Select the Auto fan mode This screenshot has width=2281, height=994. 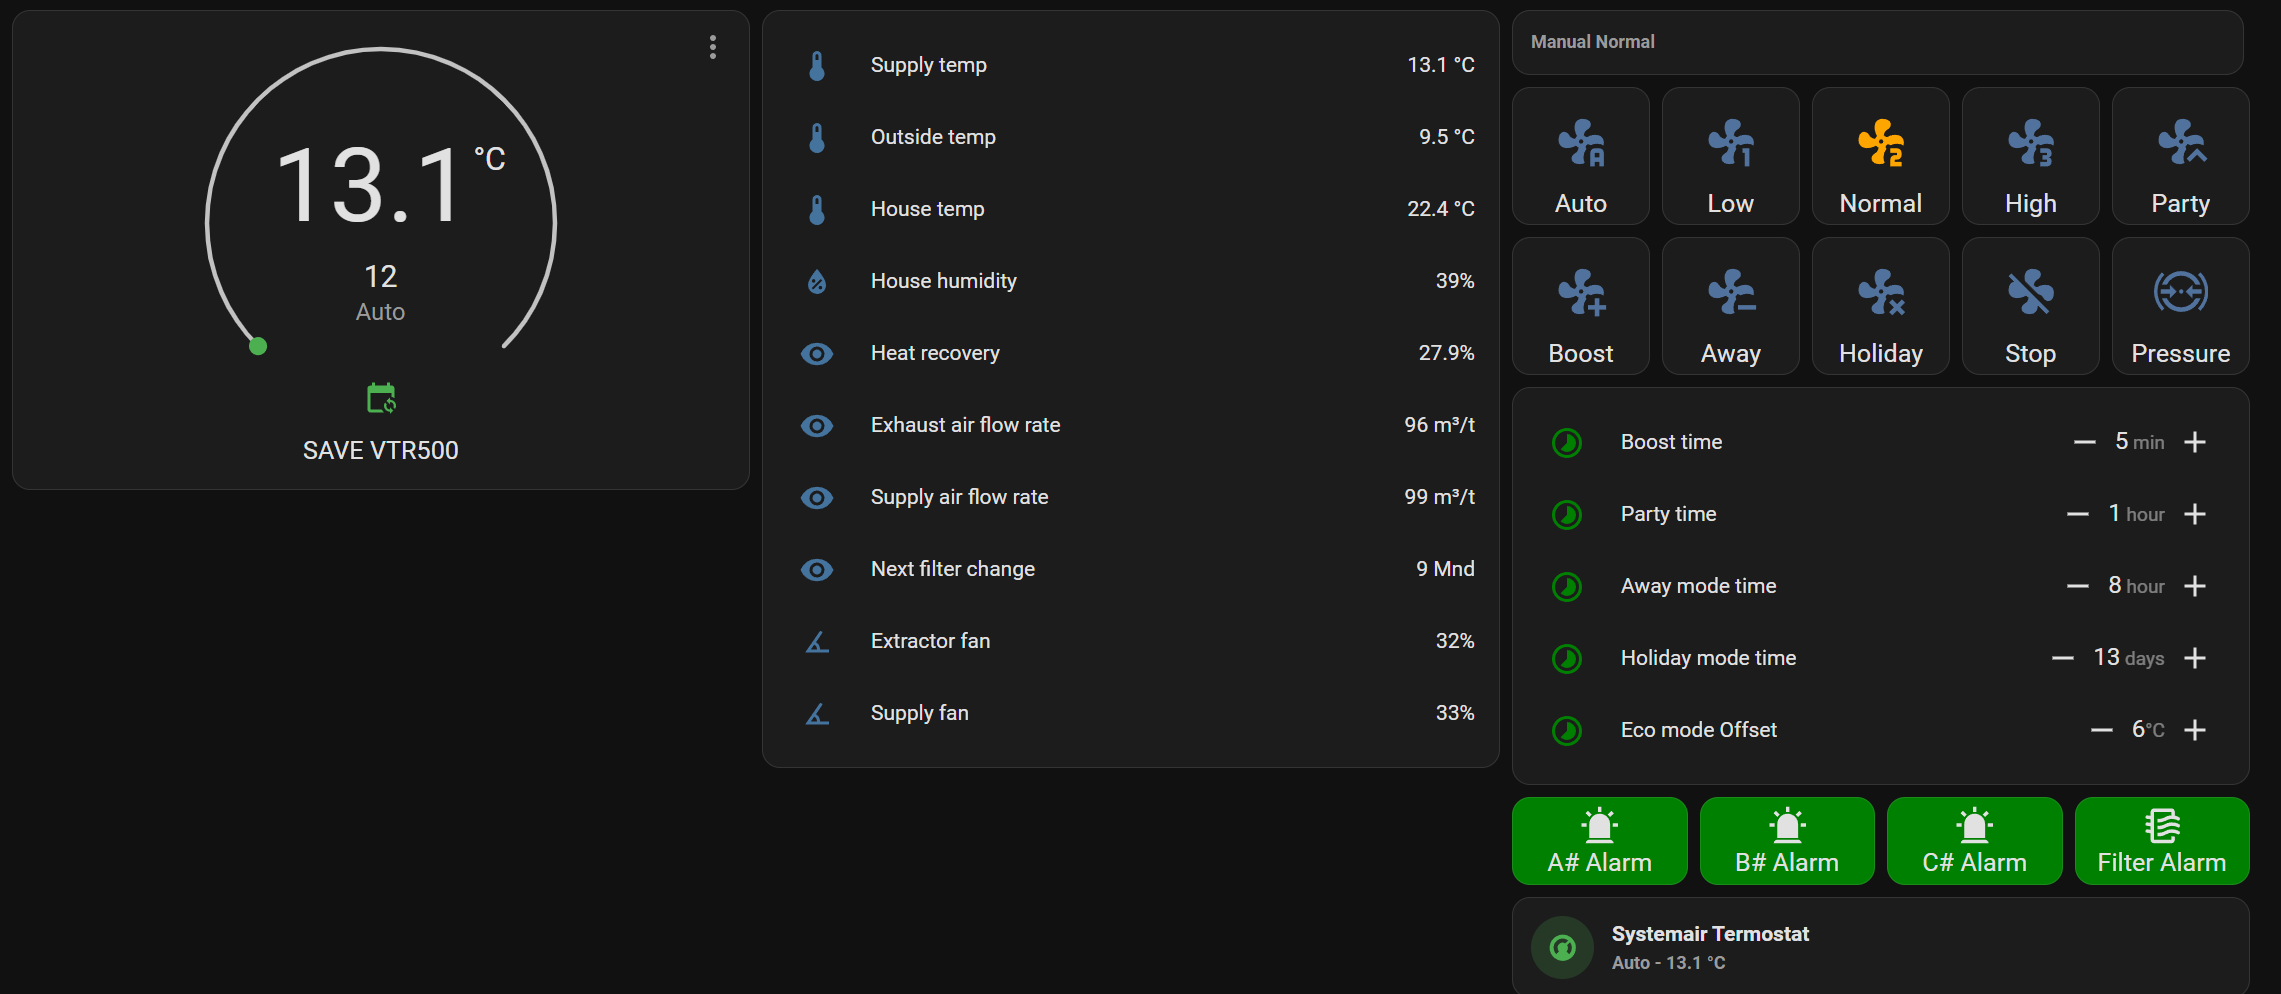pos(1581,155)
